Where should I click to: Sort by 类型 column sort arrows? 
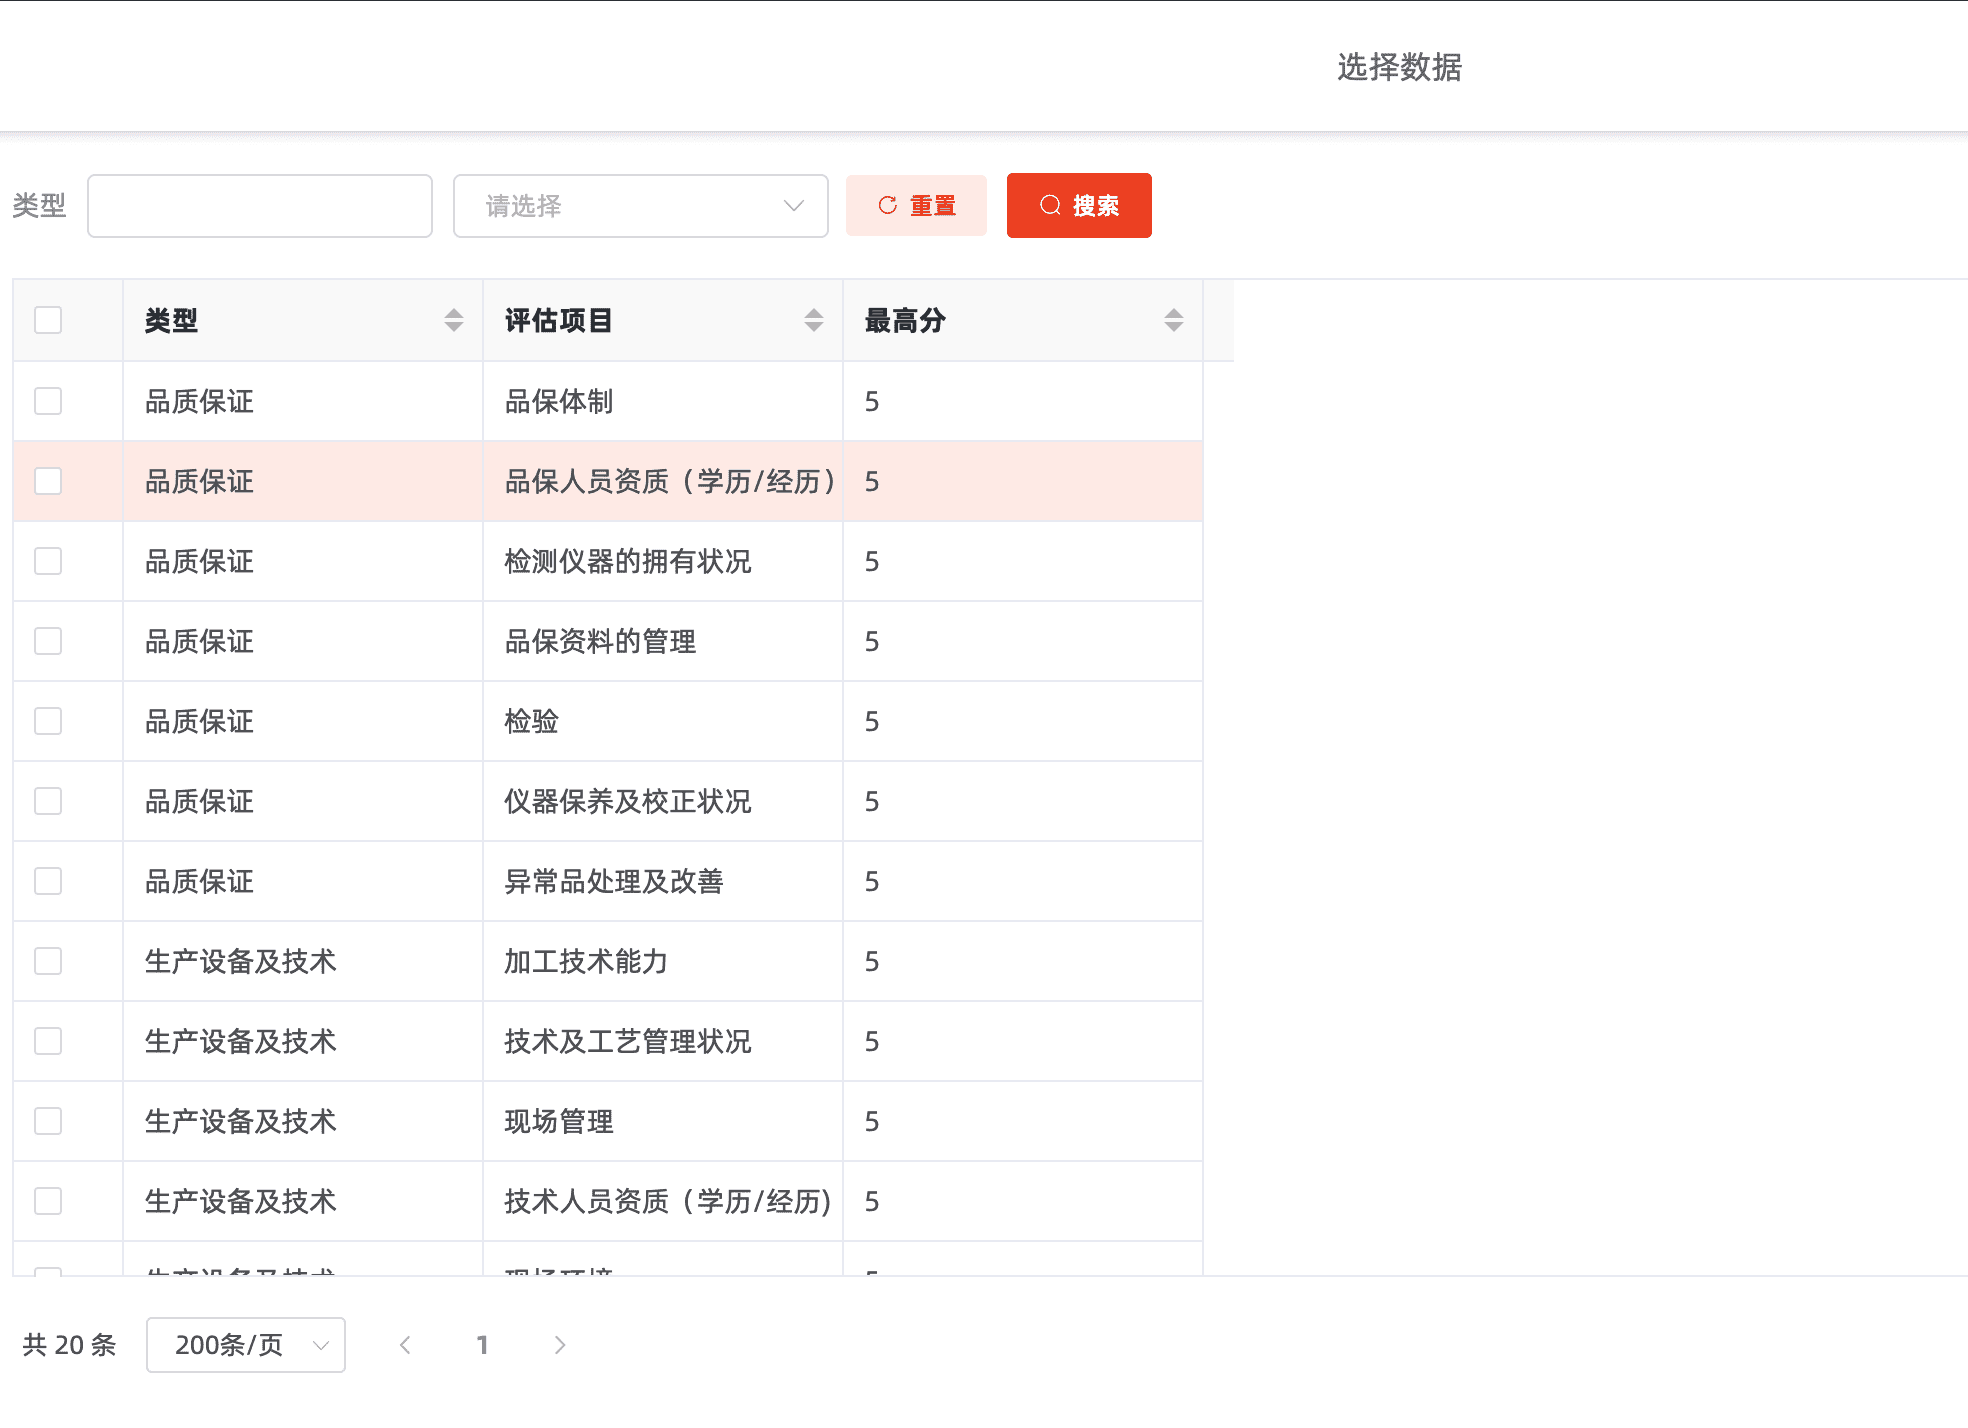tap(454, 320)
